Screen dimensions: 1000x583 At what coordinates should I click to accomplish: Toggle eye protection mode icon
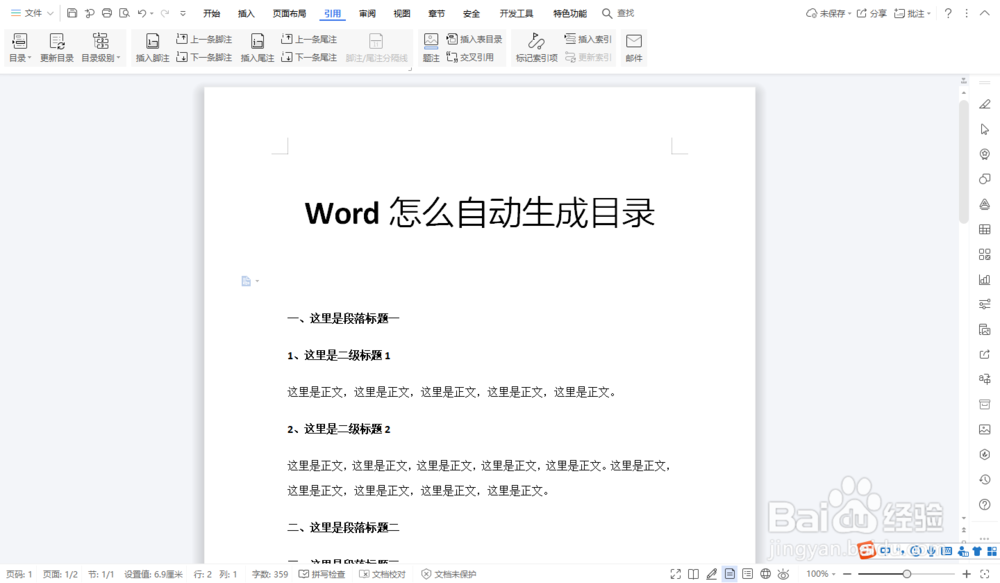click(x=783, y=574)
